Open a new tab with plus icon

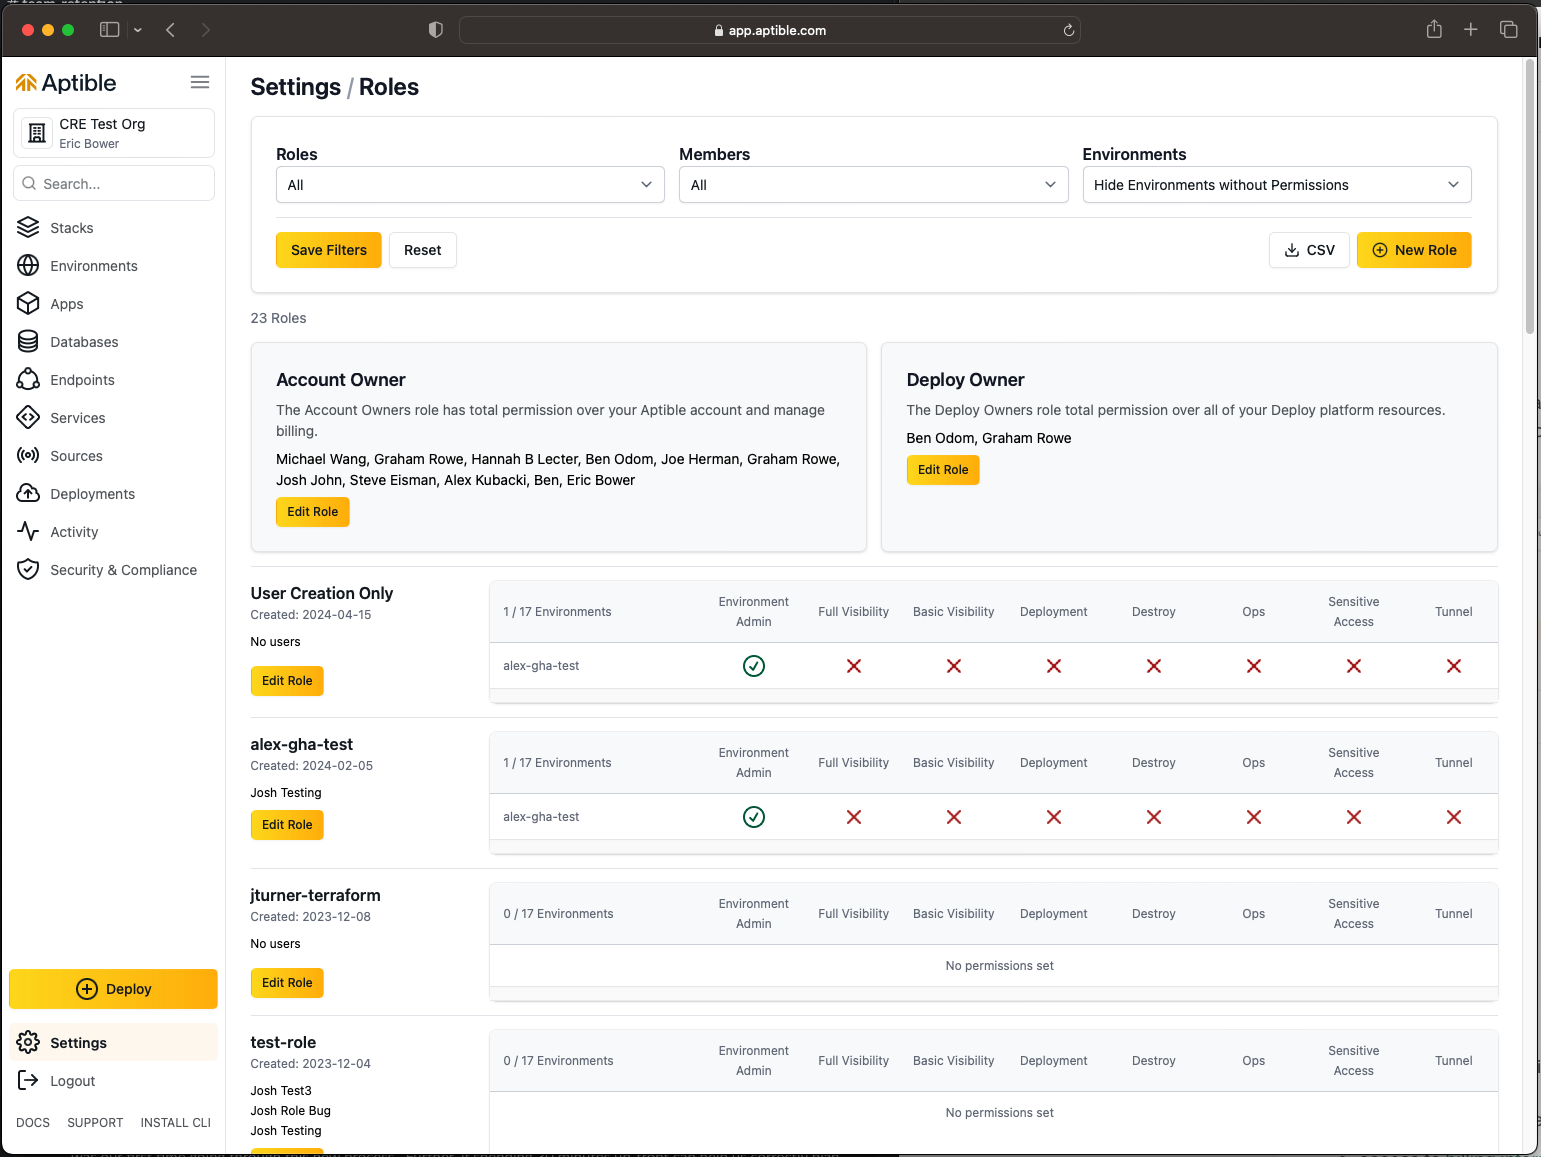coord(1470,30)
